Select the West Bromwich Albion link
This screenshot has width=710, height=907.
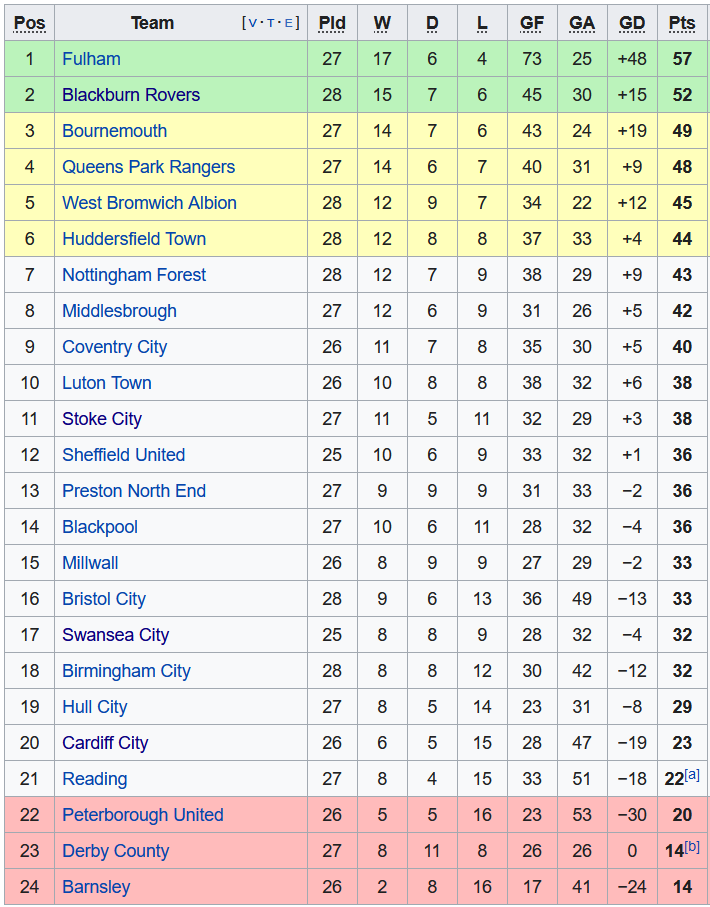tap(149, 203)
